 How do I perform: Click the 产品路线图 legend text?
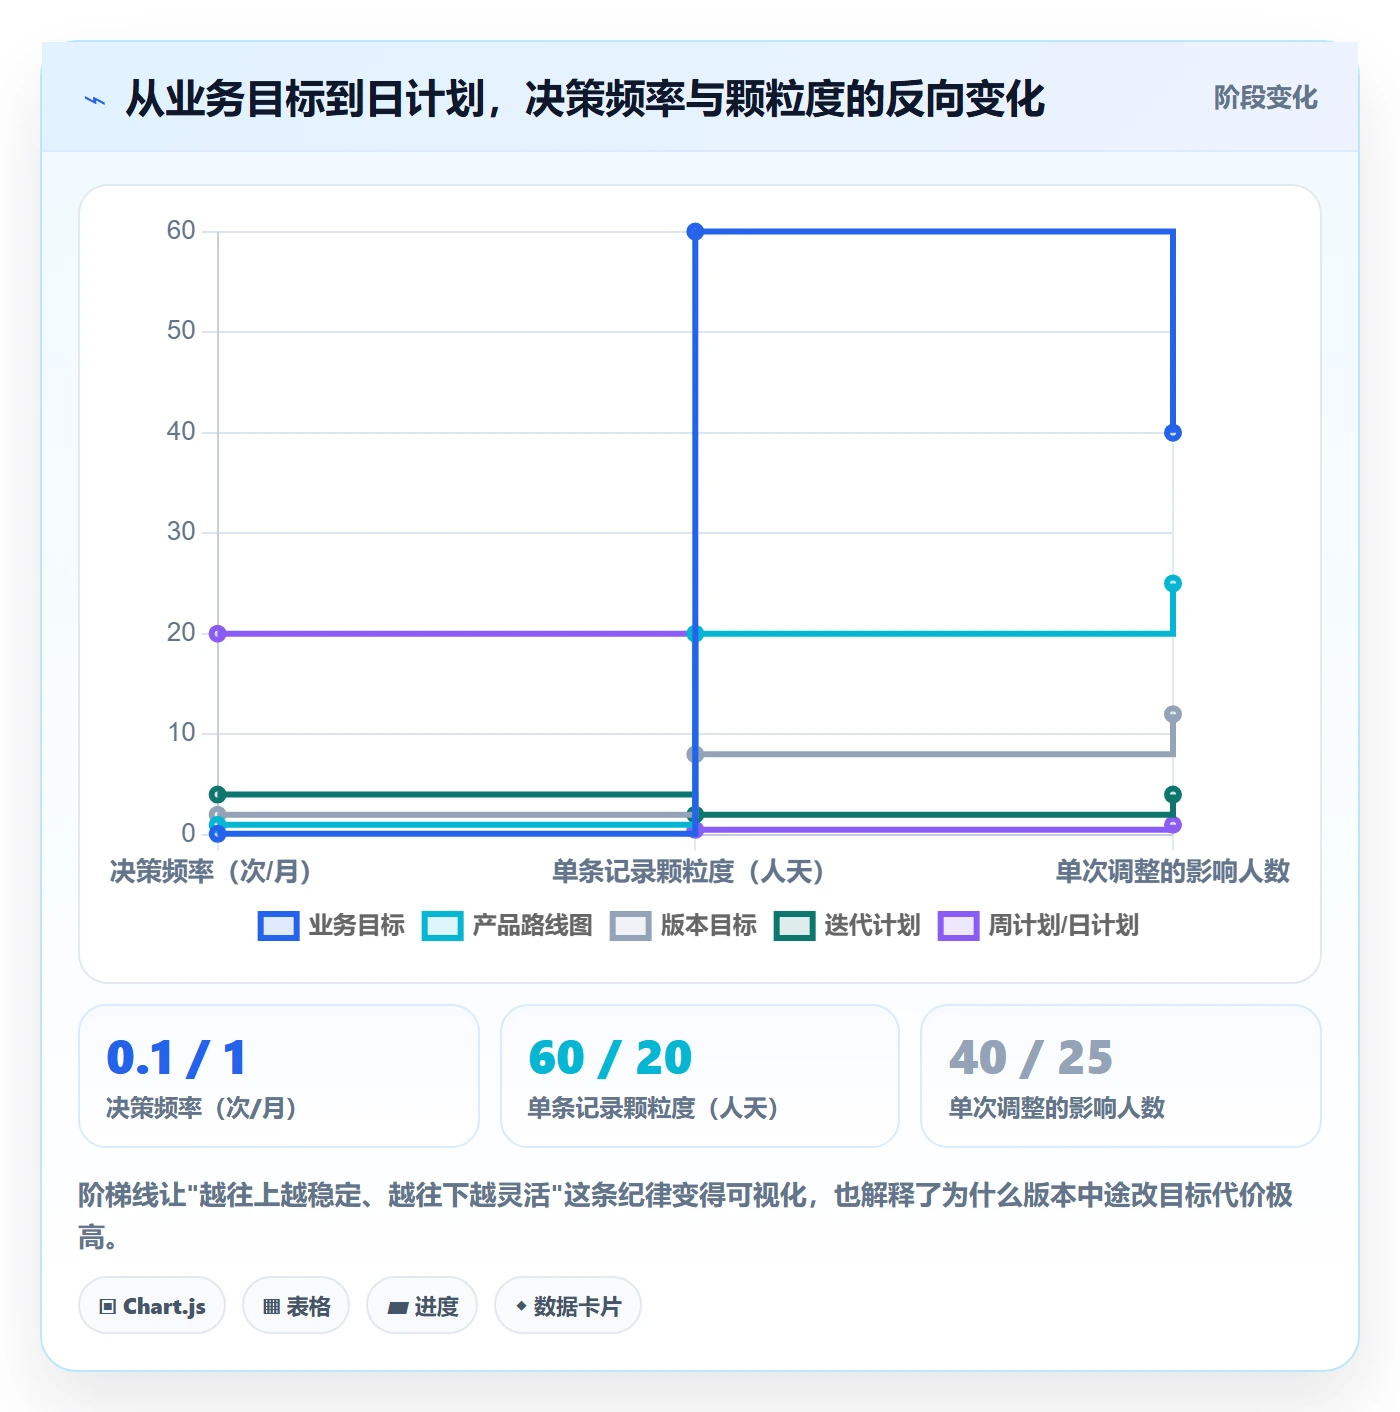[x=532, y=926]
